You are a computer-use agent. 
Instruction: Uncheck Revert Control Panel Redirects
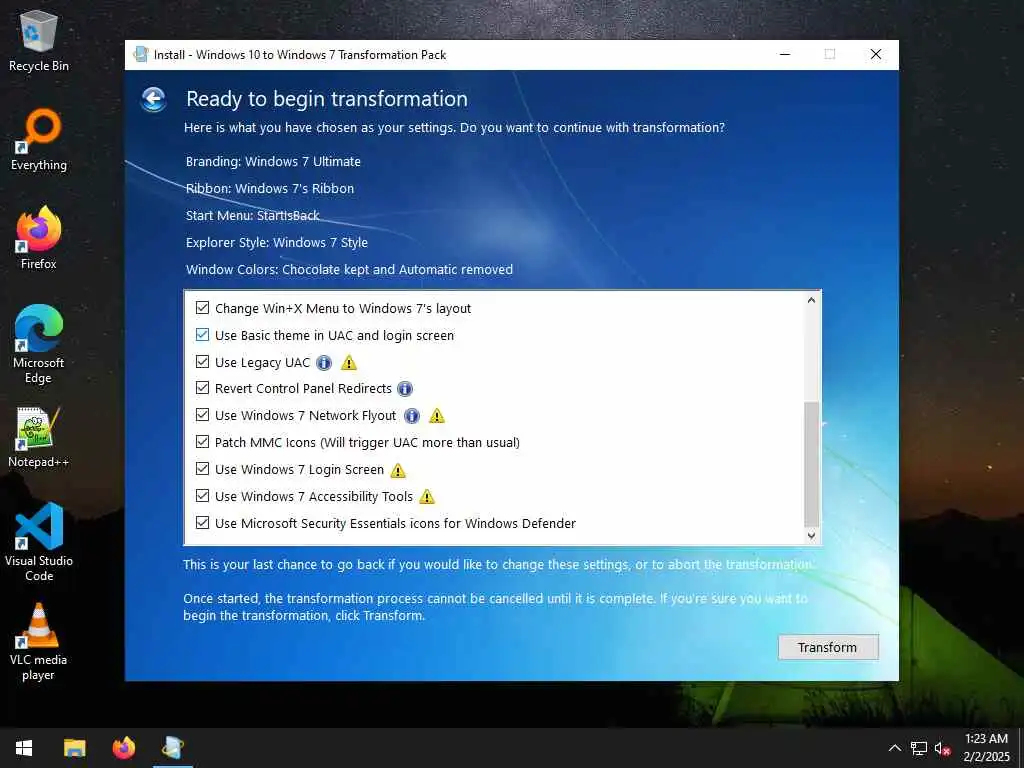pyautogui.click(x=202, y=388)
